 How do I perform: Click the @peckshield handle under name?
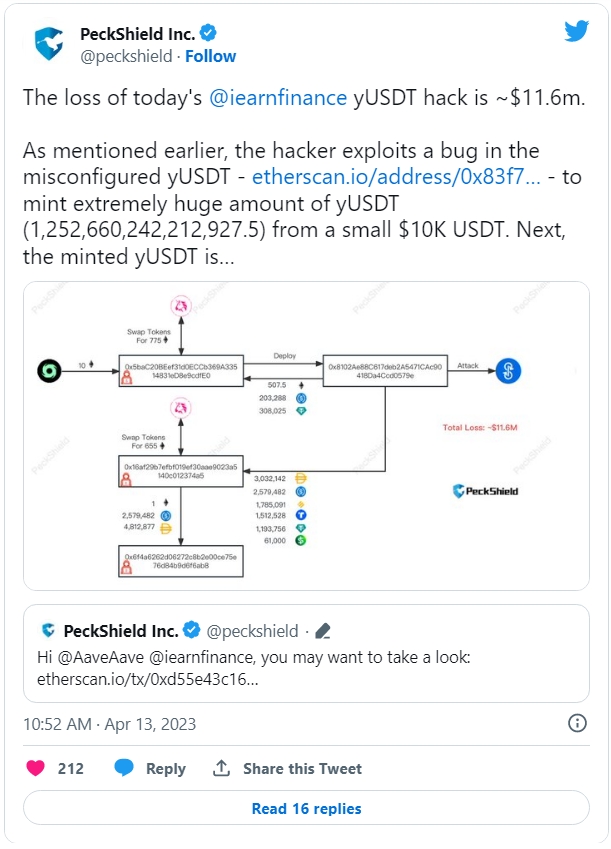pyautogui.click(x=126, y=56)
